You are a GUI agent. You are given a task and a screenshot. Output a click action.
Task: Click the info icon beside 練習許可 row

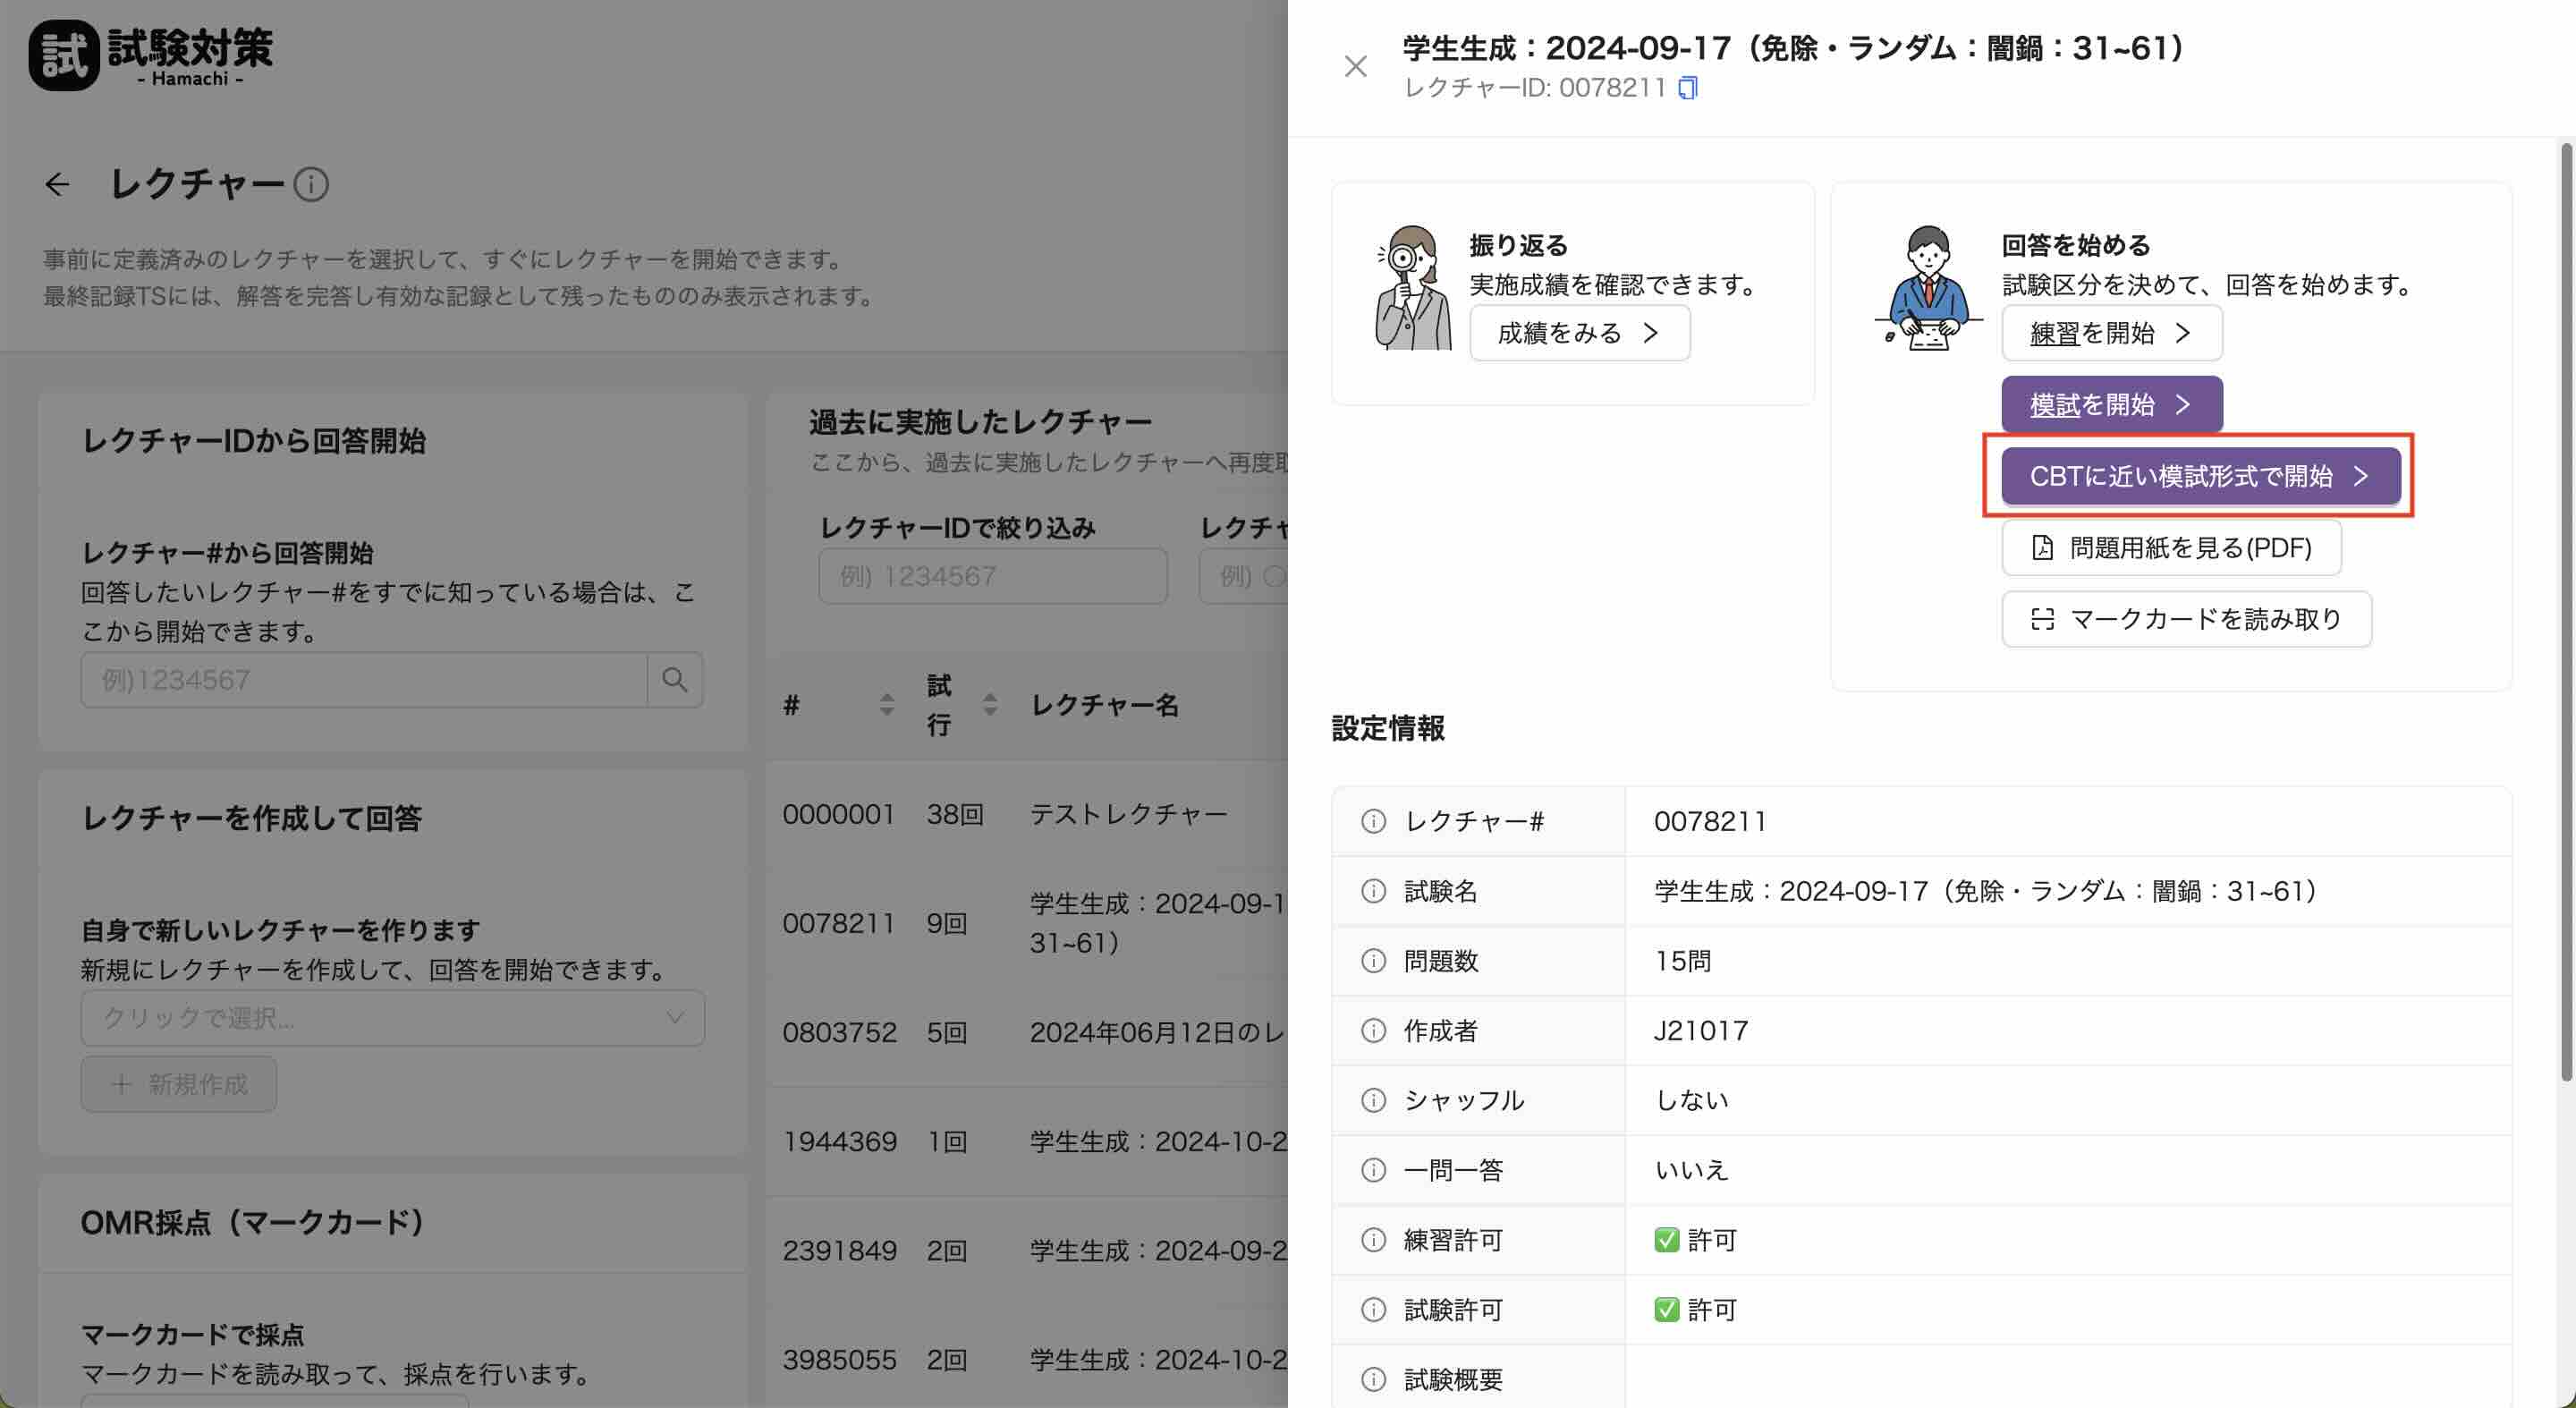pos(1373,1240)
